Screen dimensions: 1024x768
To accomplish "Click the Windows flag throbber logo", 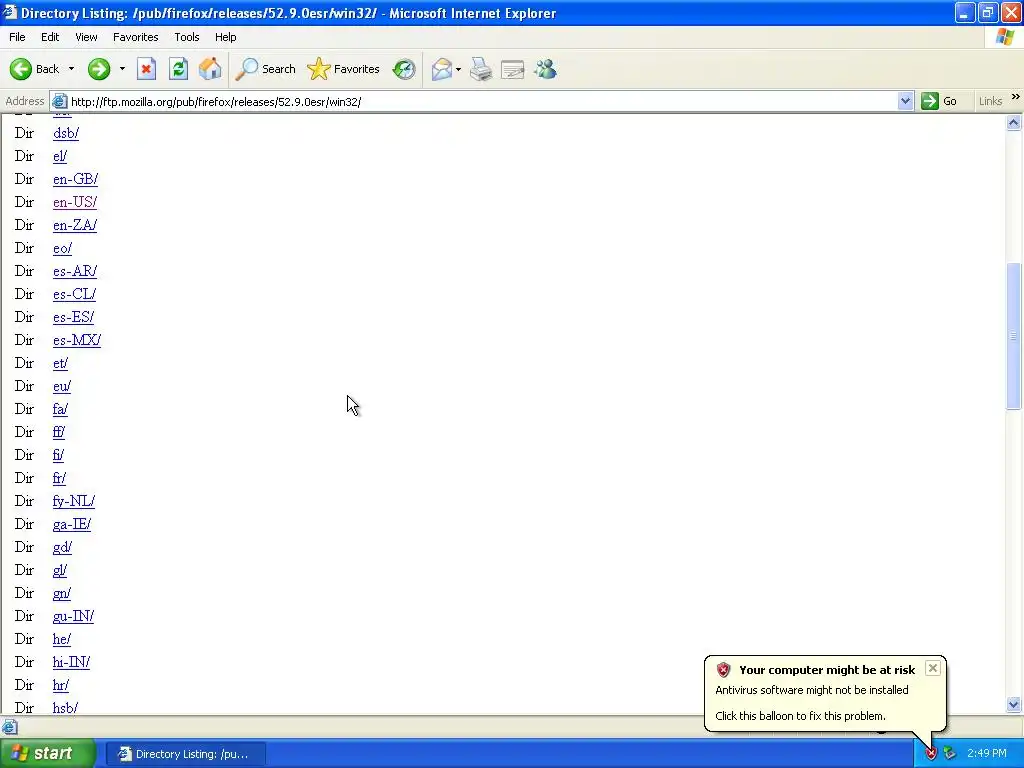I will point(1005,37).
